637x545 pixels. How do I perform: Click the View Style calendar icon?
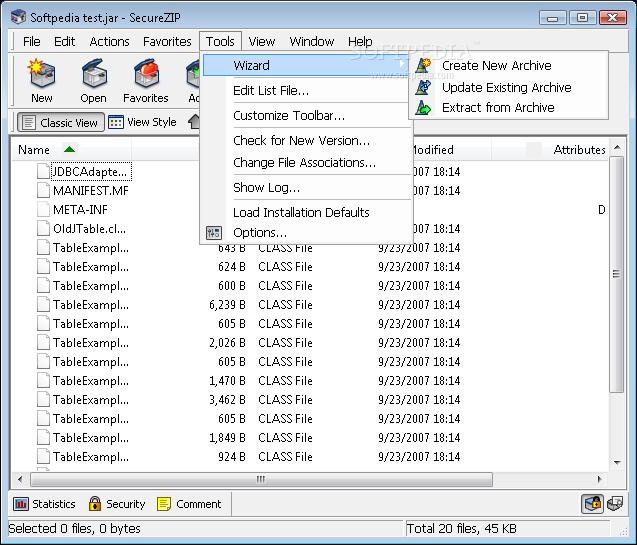[x=116, y=122]
